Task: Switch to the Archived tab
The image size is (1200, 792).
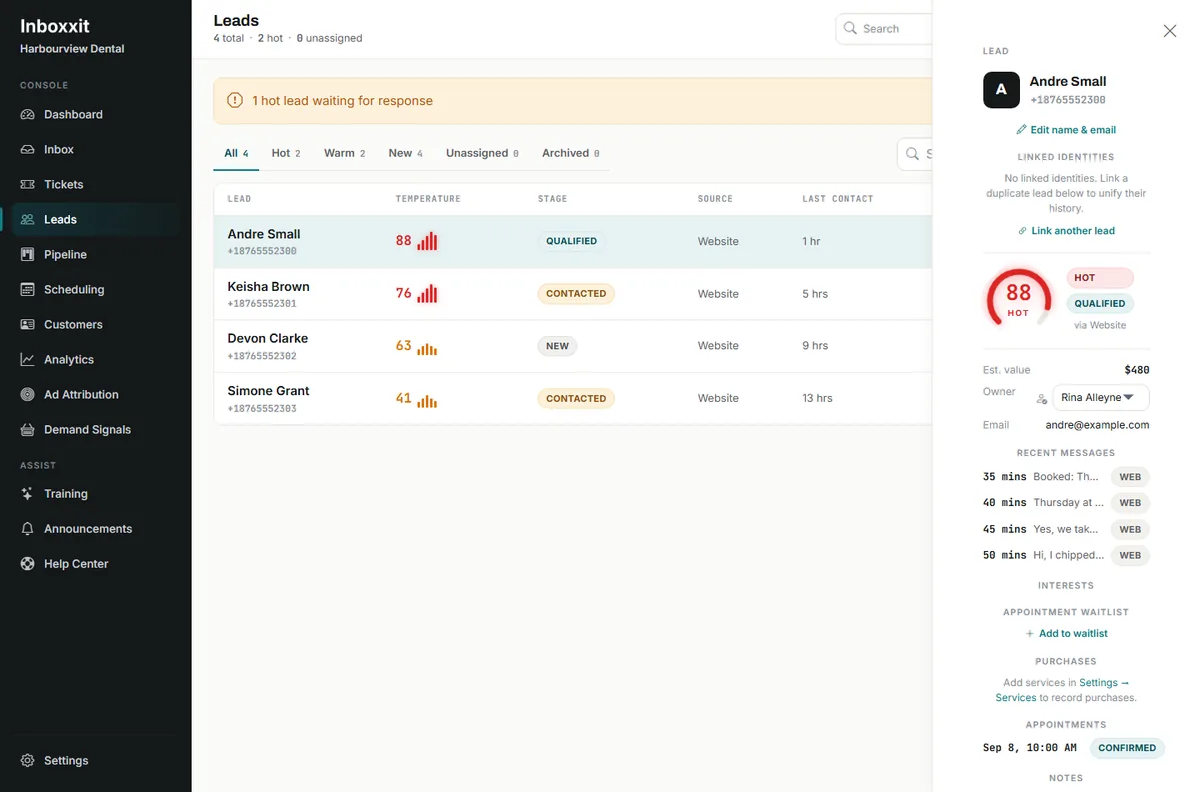Action: click(570, 154)
